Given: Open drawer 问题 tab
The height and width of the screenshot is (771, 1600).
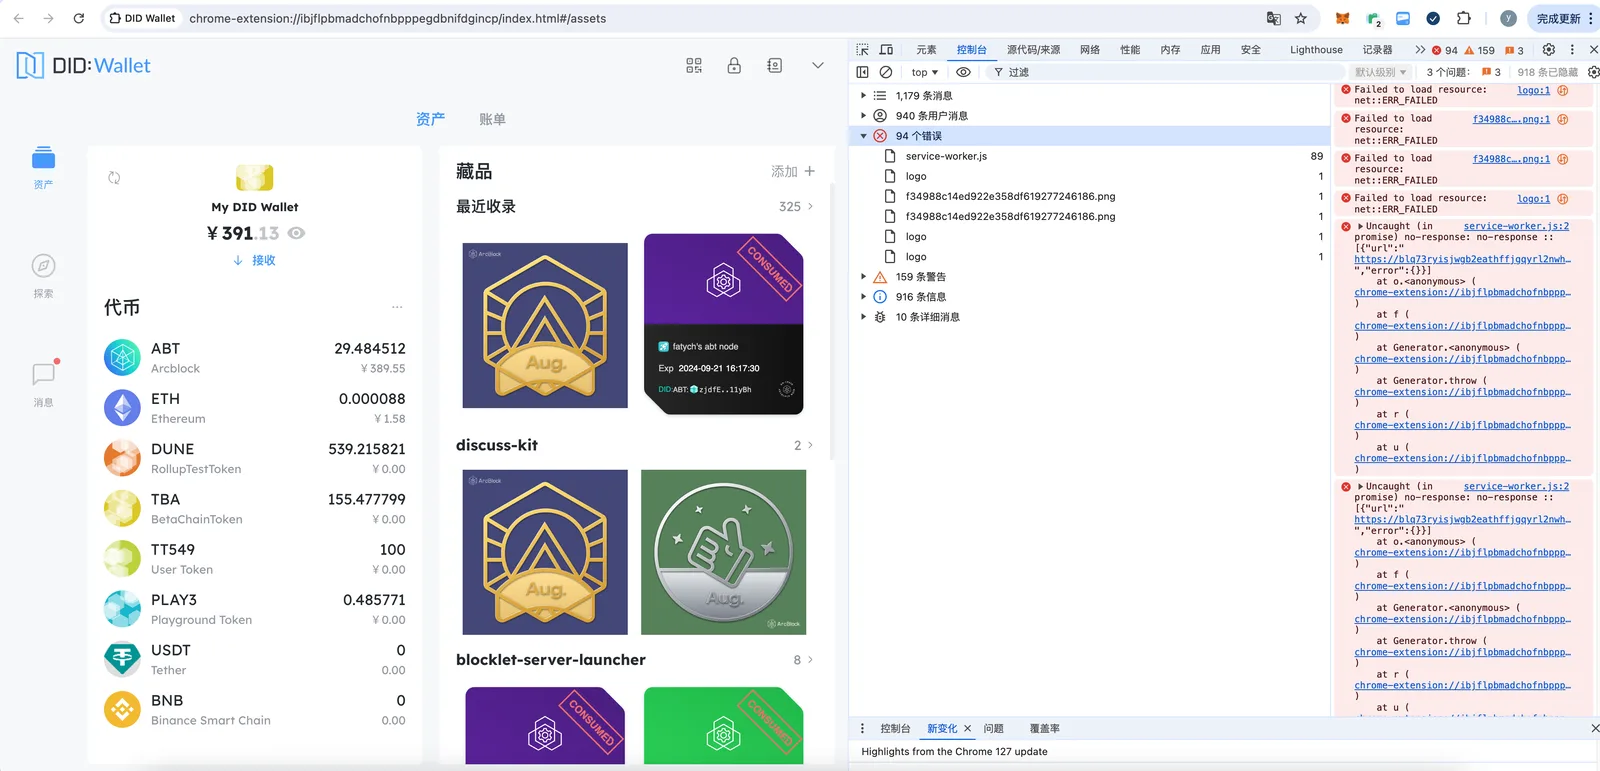Looking at the screenshot, I should 993,728.
